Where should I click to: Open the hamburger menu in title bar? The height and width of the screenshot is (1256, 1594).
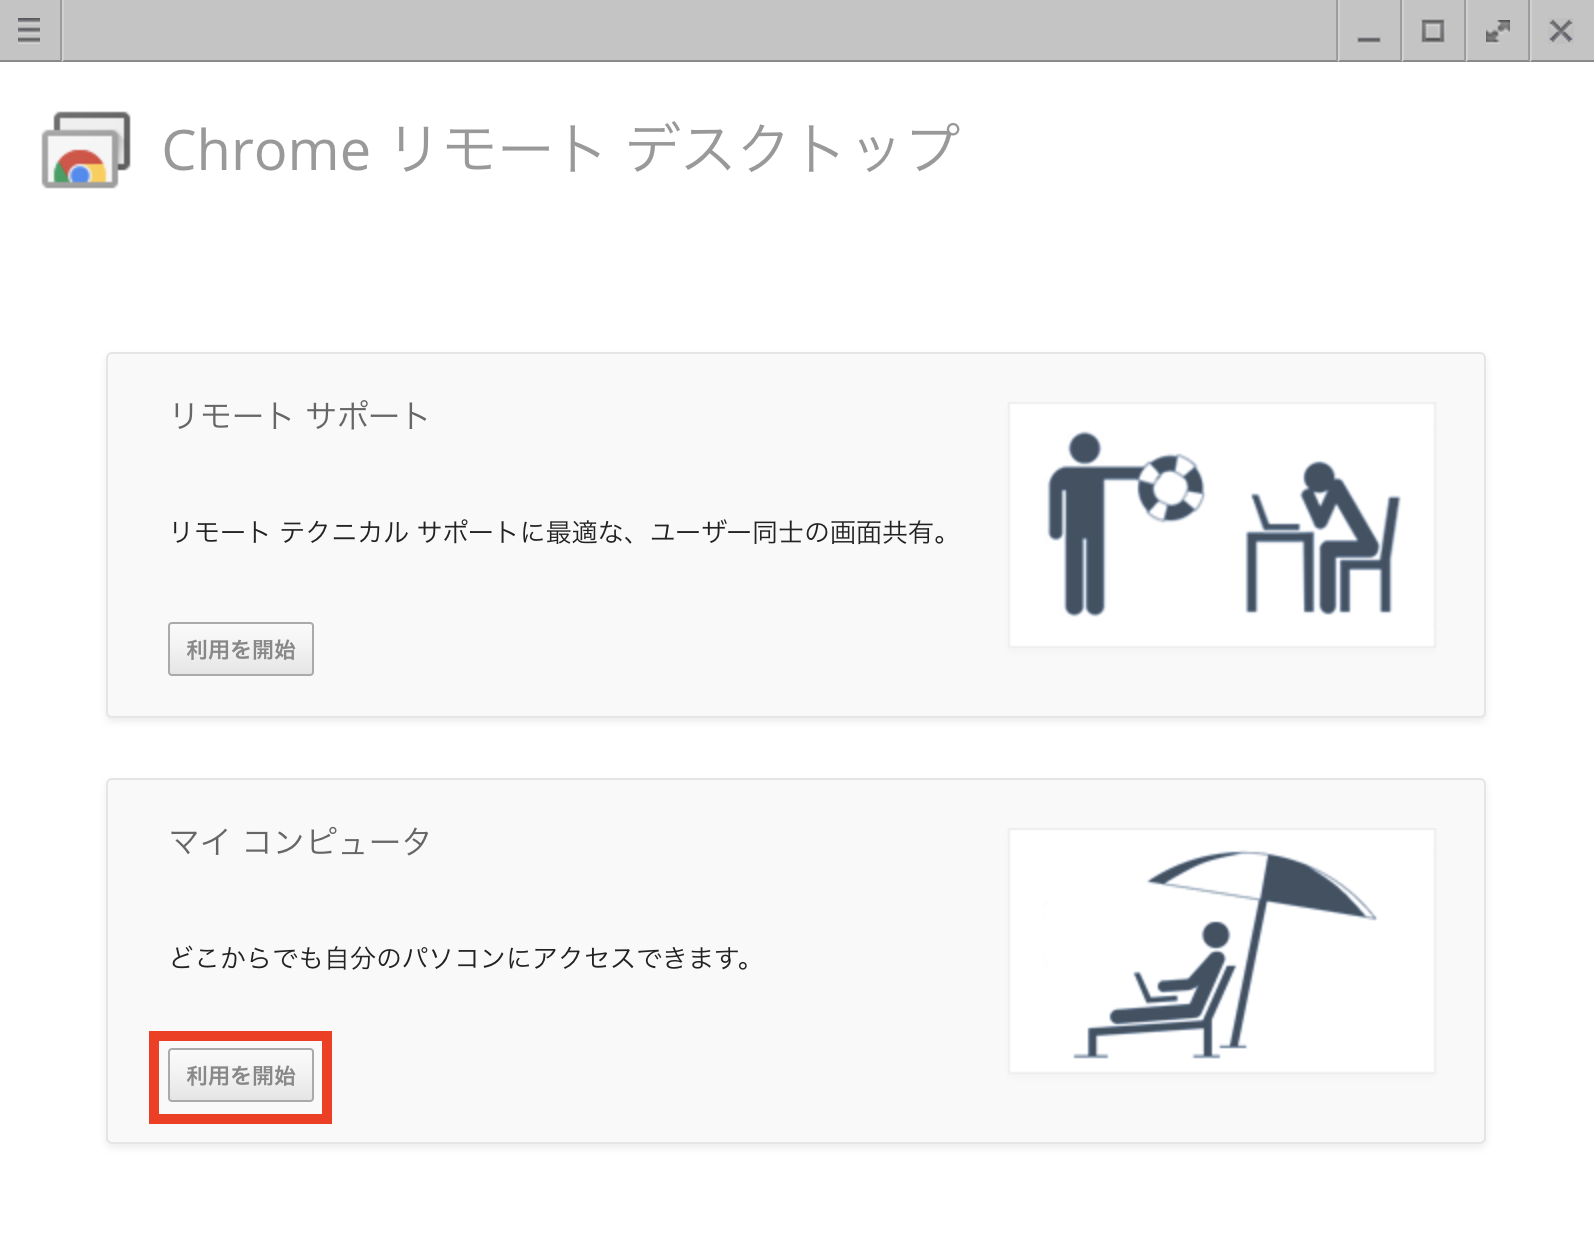click(30, 30)
